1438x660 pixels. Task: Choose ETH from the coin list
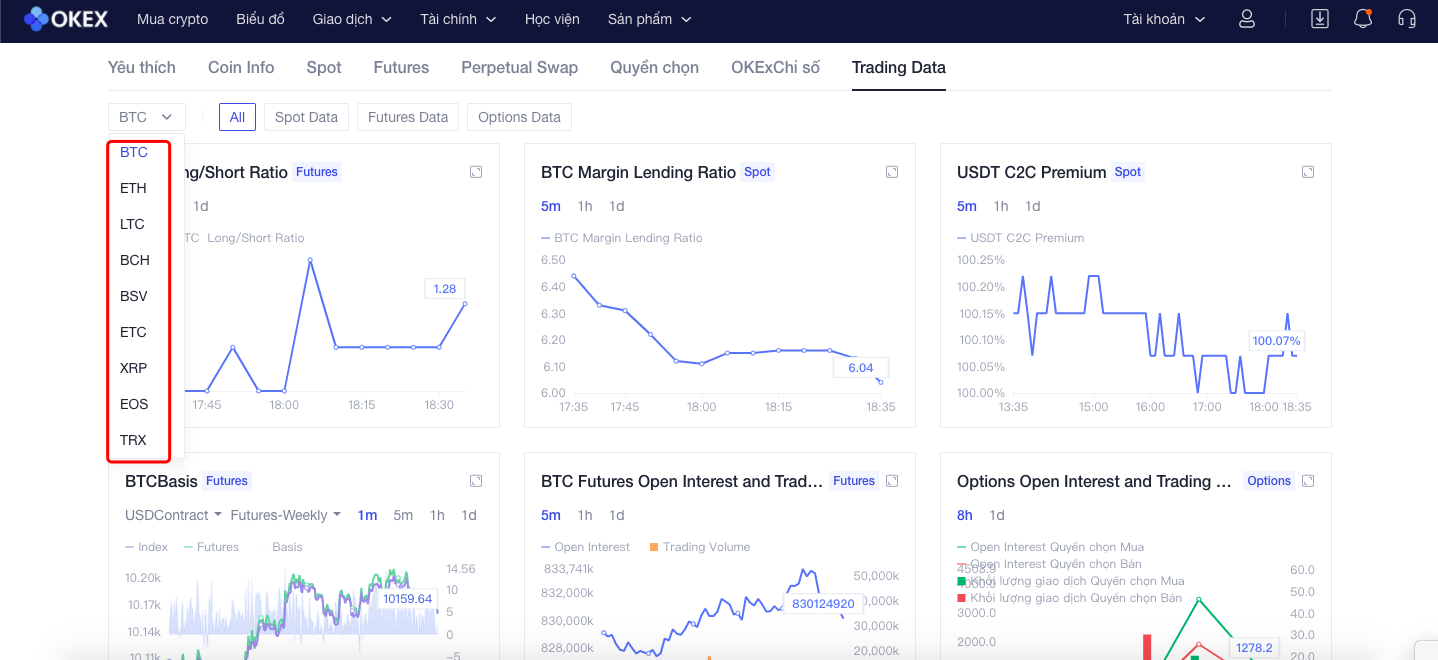pyautogui.click(x=133, y=188)
